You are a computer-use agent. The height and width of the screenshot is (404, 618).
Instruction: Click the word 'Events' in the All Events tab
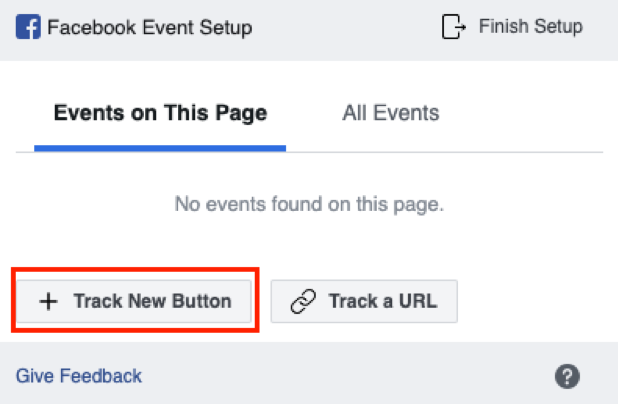pos(406,113)
